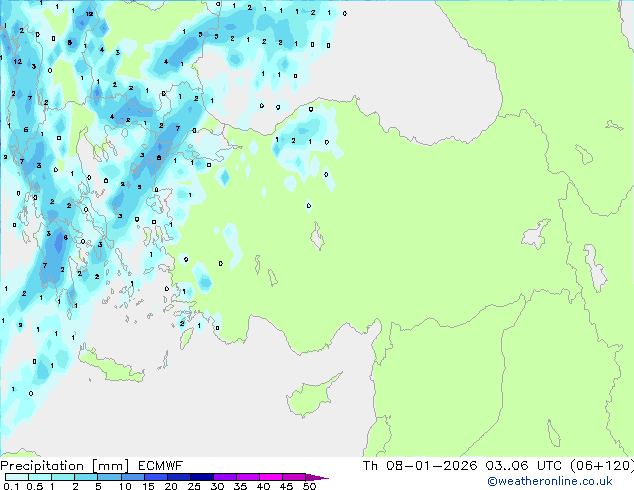Viewport: 634px width, 490px height.
Task: Select the 40–45 mm magenta legend swatch
Action: (271, 477)
